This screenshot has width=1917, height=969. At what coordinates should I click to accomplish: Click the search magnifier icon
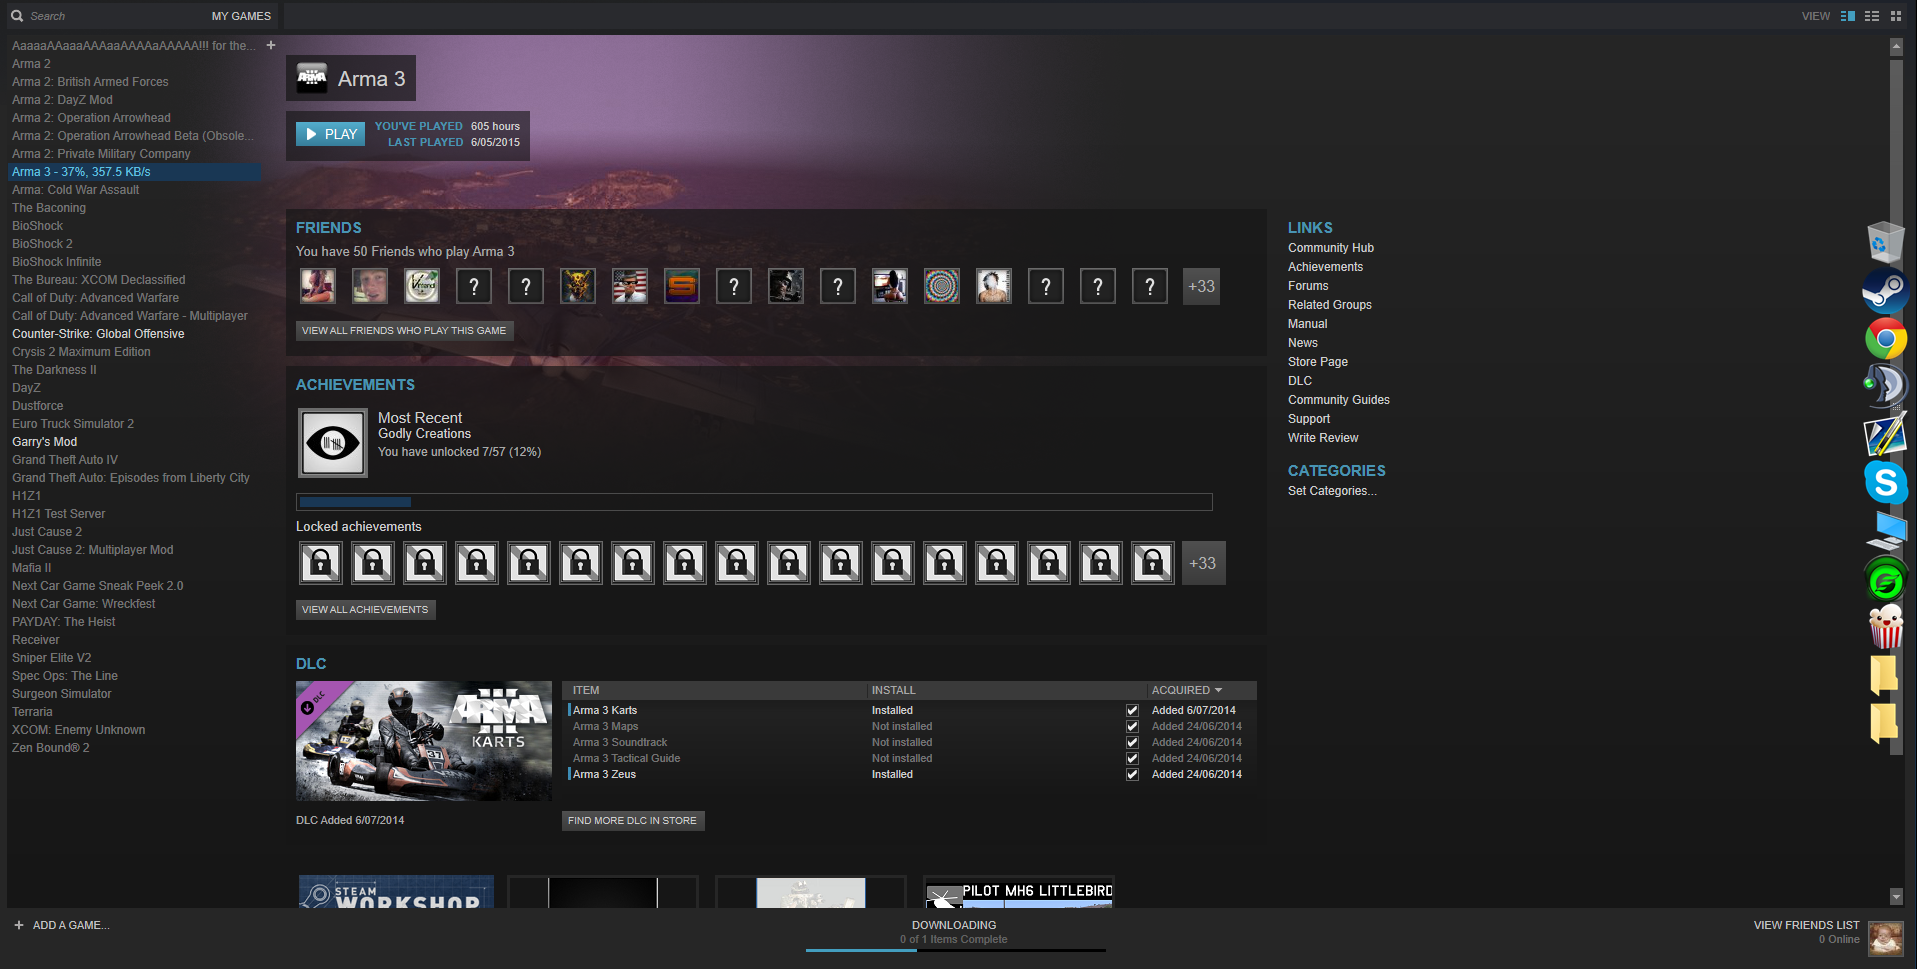coord(17,16)
